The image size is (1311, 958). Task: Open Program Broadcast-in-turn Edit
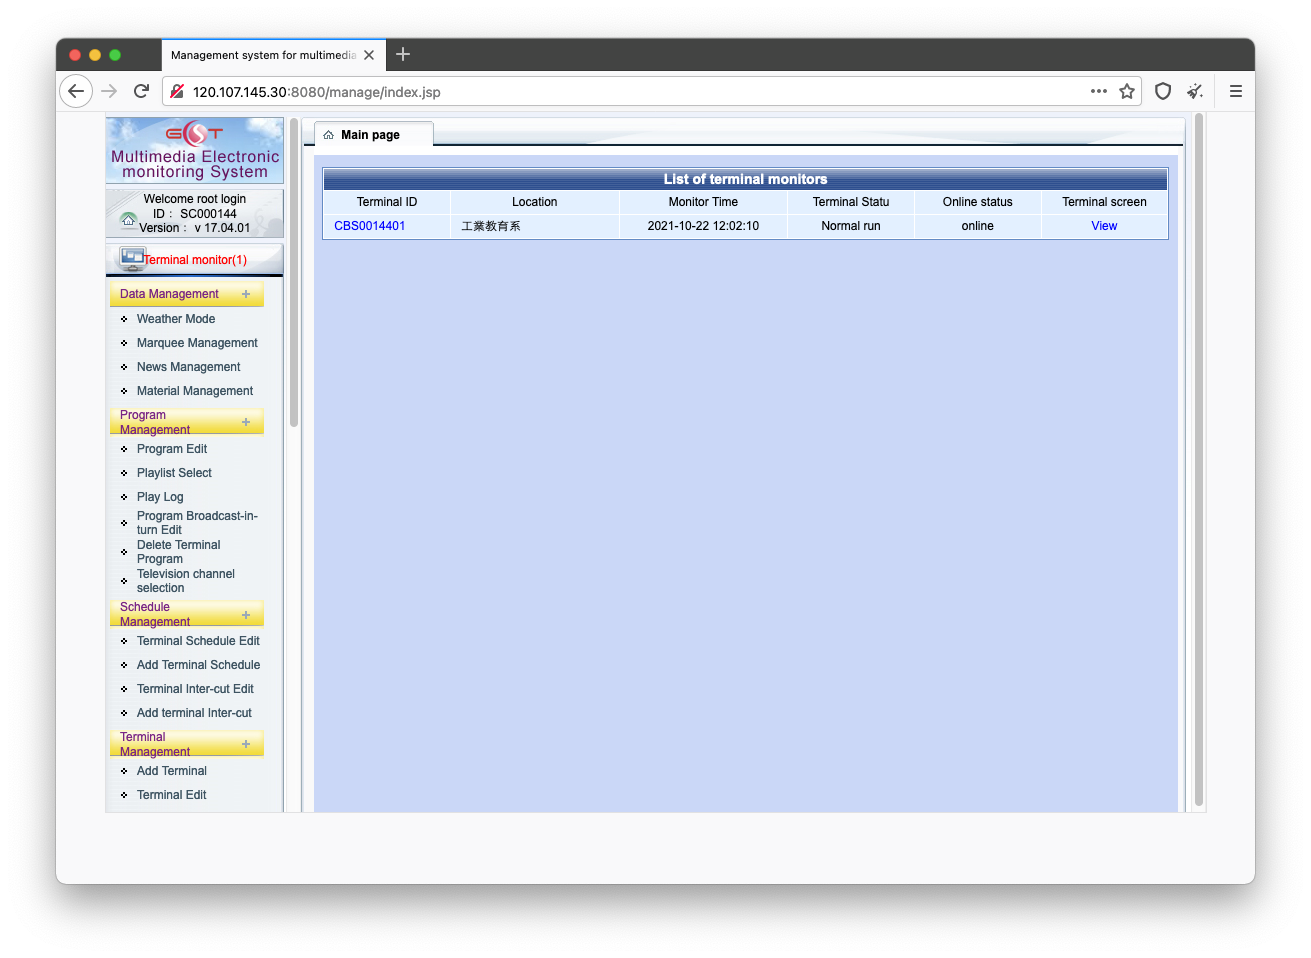coord(197,523)
